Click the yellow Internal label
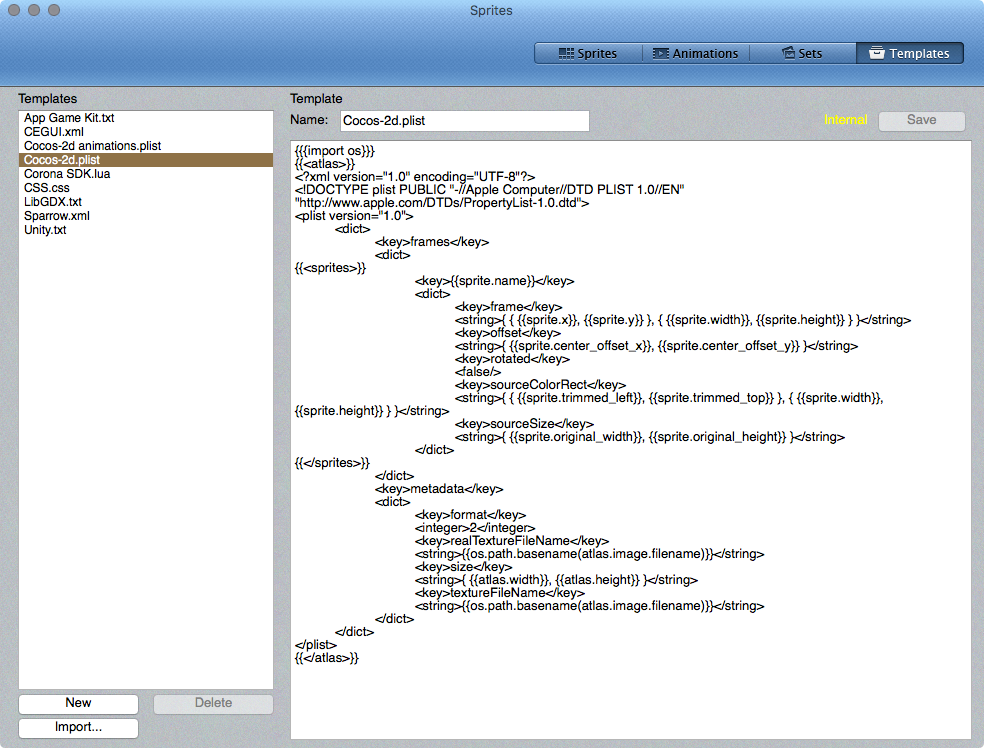The image size is (984, 748). pyautogui.click(x=845, y=120)
